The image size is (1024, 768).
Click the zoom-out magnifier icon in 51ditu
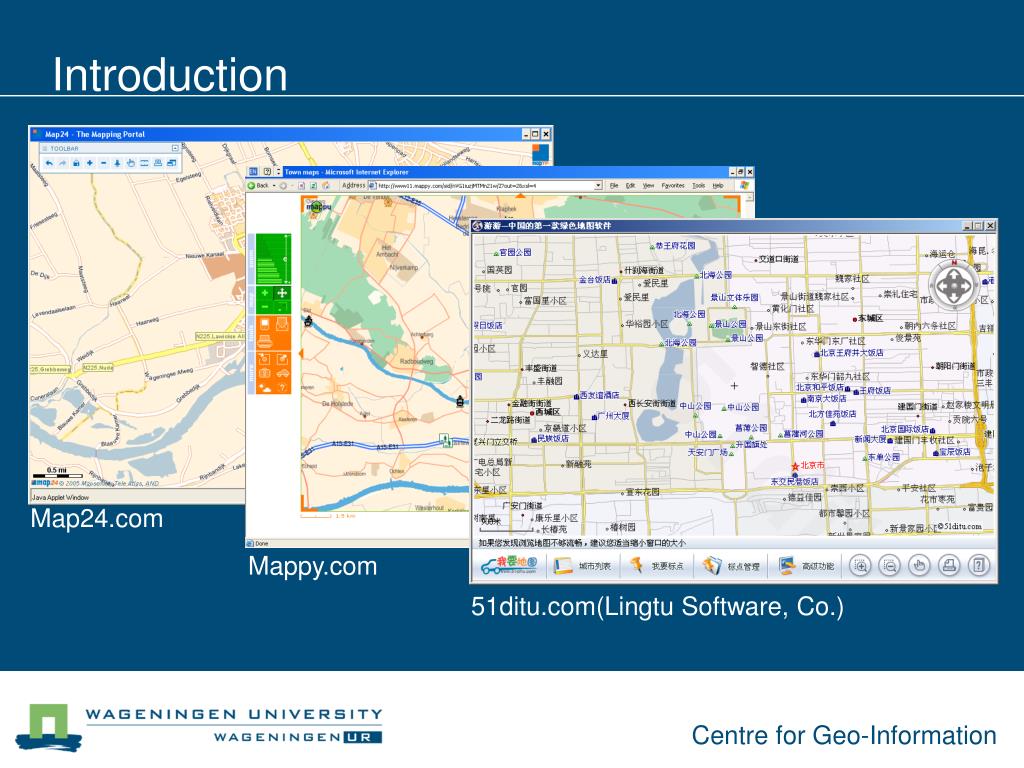coord(890,566)
